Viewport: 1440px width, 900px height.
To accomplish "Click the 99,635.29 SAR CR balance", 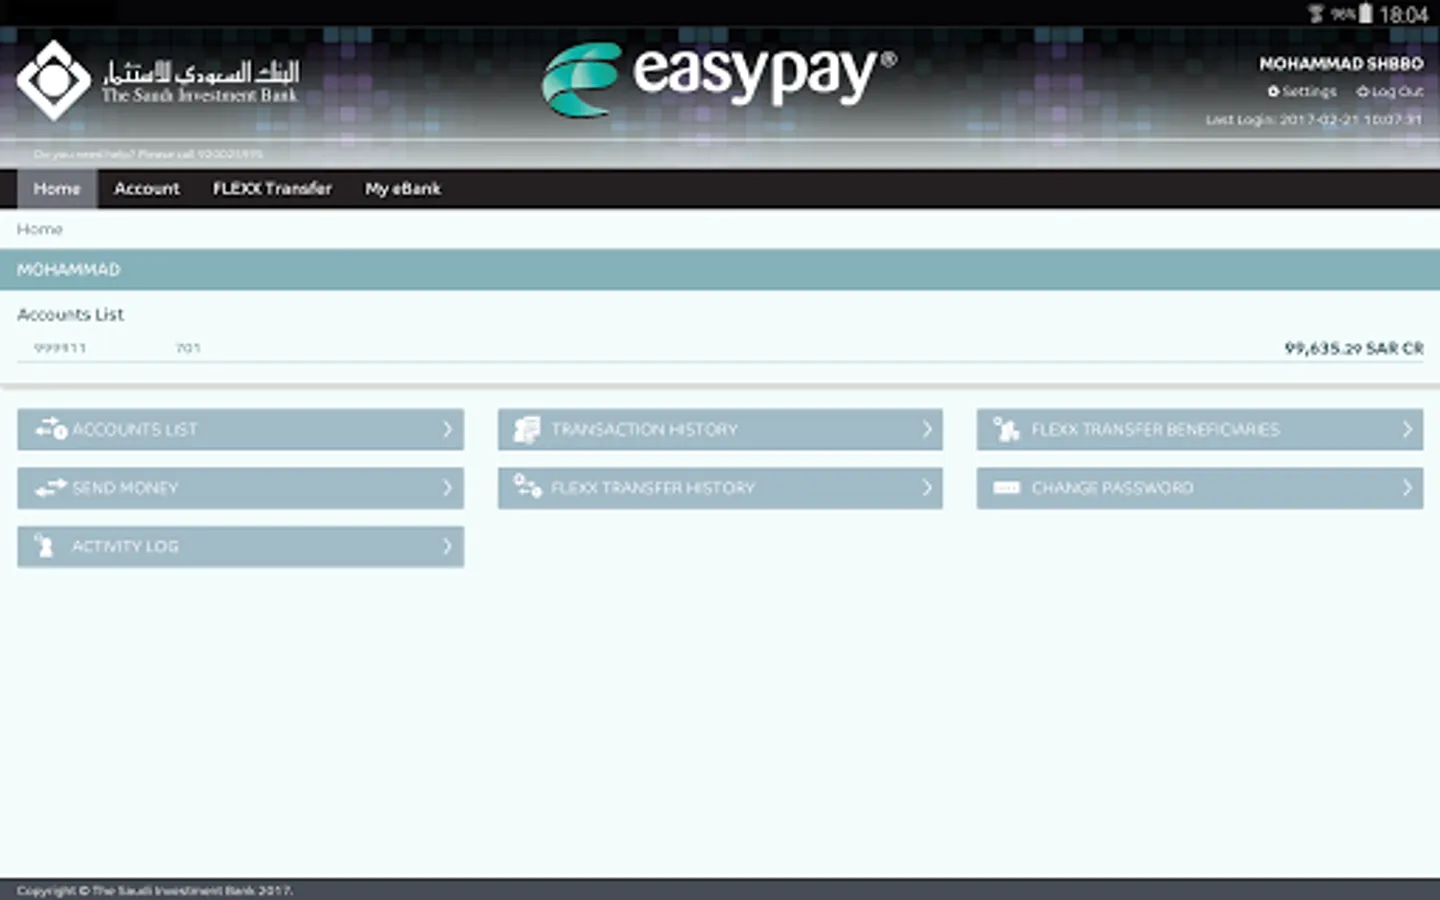I will pyautogui.click(x=1354, y=348).
